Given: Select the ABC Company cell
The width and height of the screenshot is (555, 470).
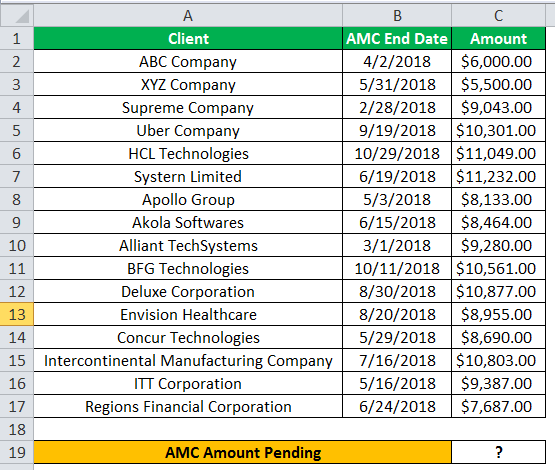Looking at the screenshot, I should coord(188,62).
